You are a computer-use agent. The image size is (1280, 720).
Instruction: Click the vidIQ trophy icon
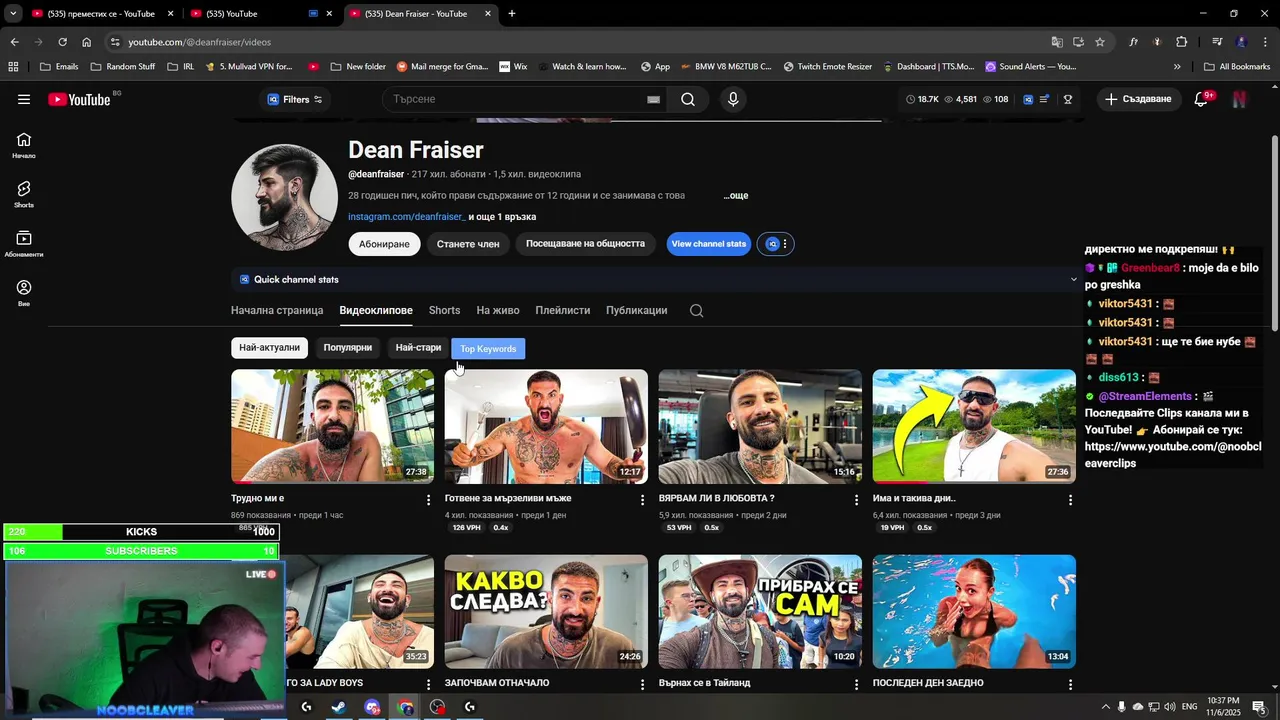point(1068,99)
